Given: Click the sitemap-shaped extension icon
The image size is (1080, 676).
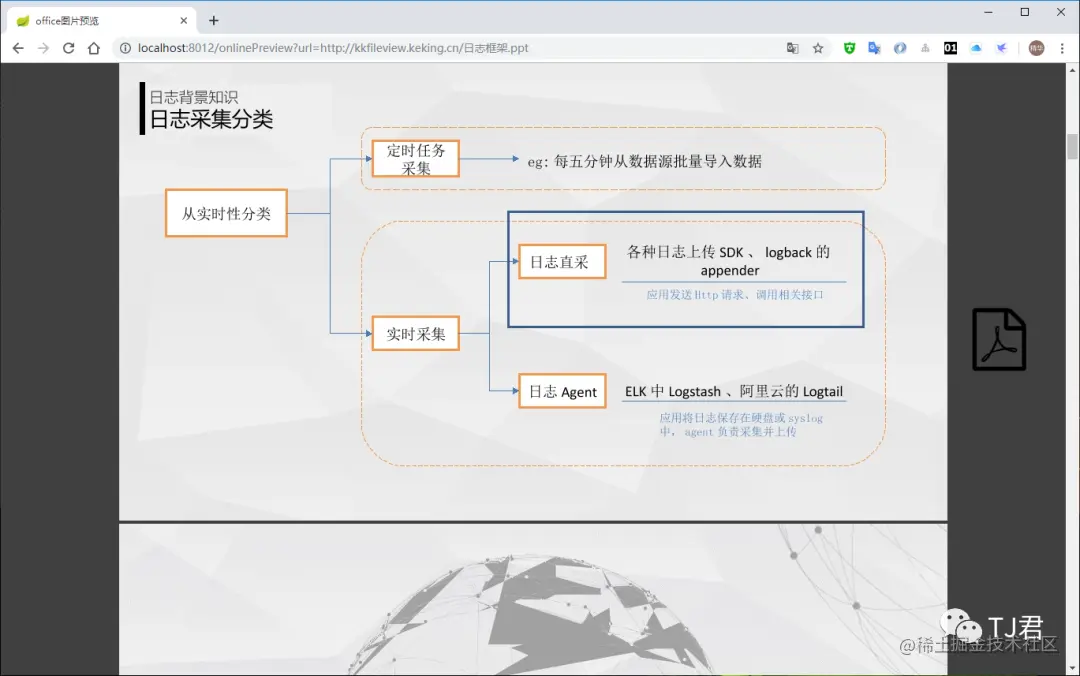Looking at the screenshot, I should click(925, 47).
